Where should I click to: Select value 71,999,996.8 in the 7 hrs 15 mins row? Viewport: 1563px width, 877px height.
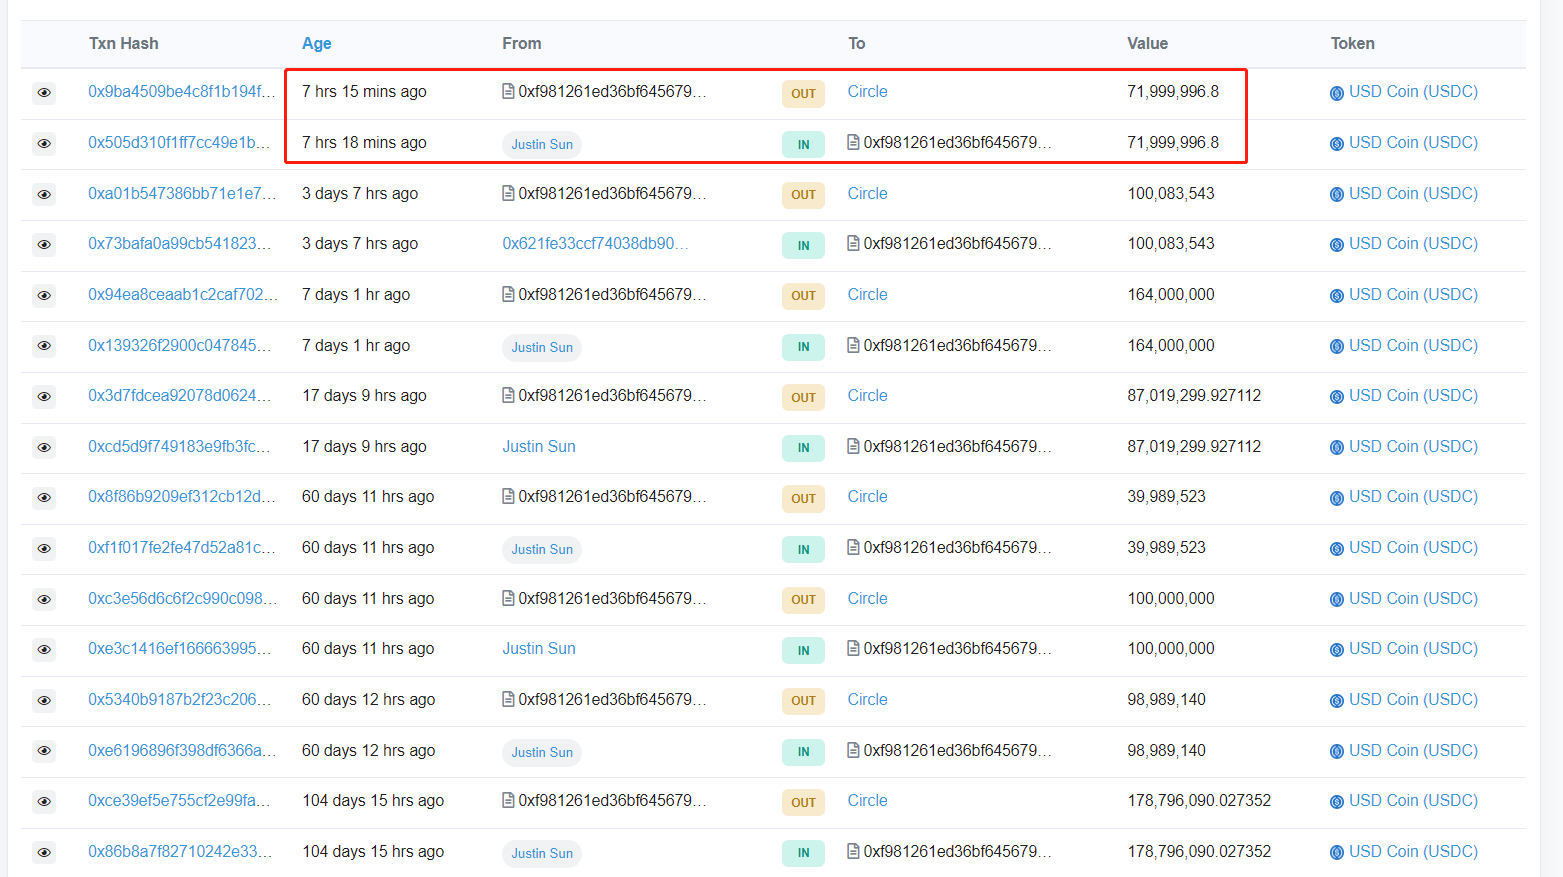tap(1173, 91)
